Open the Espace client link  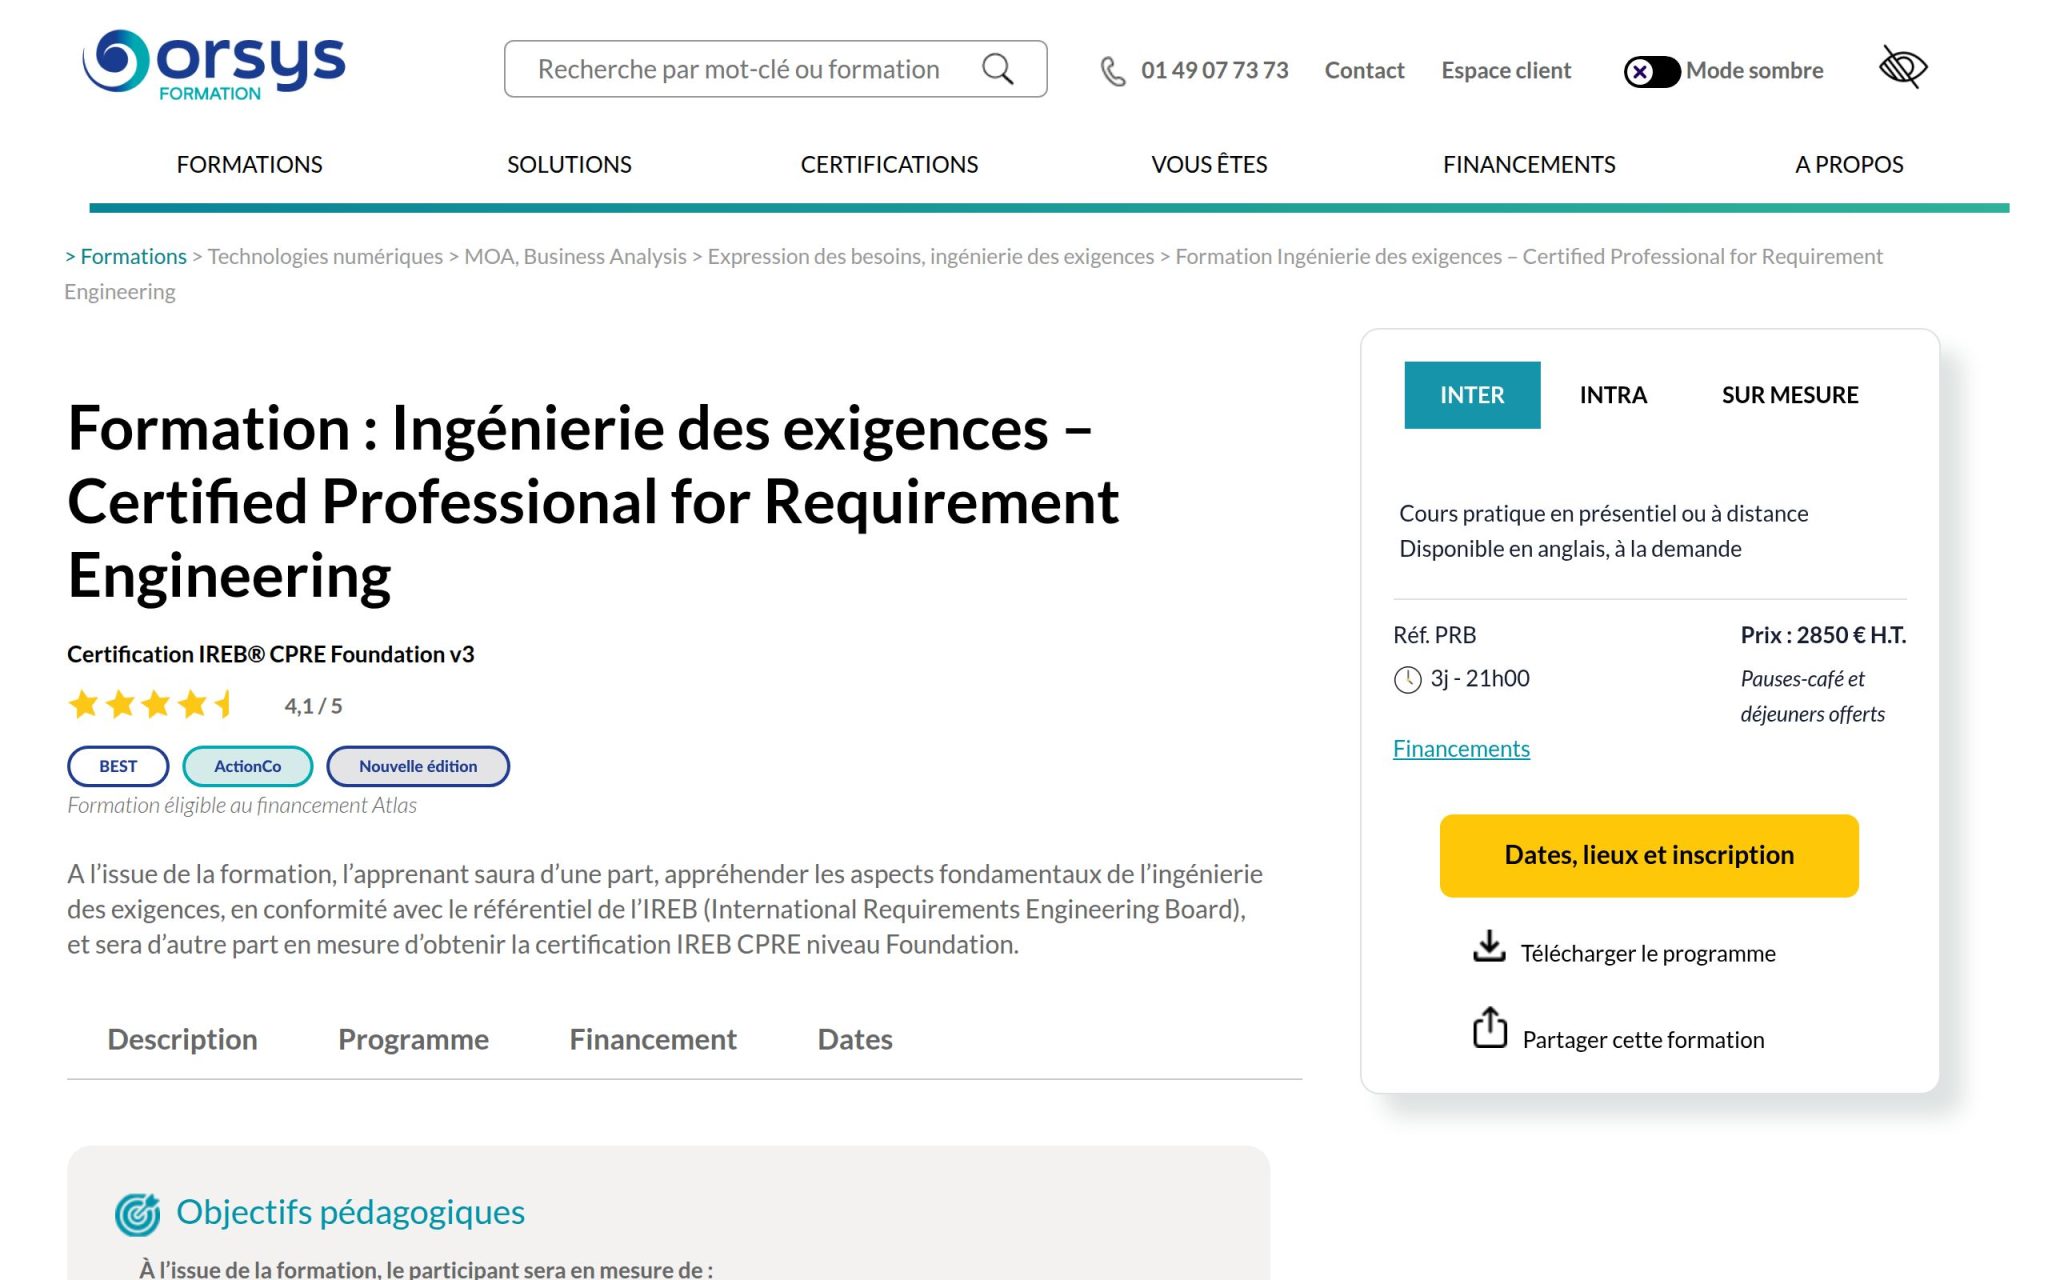(1506, 71)
